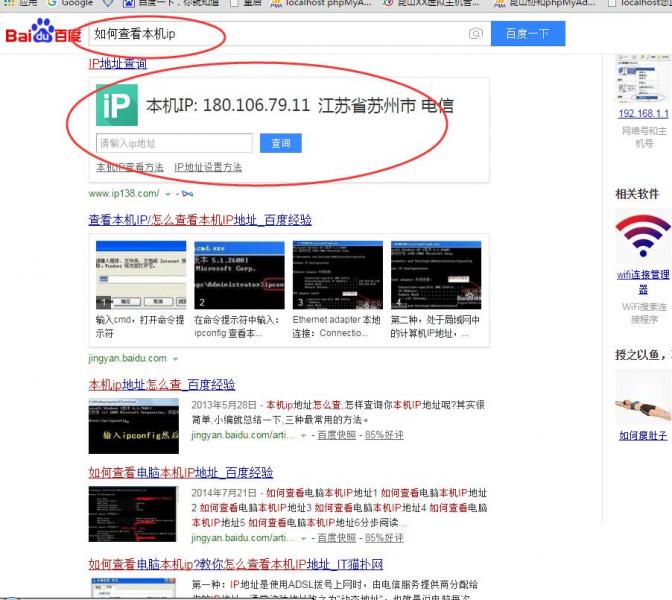Viewport: 672px width, 600px height.
Task: Open 百度快照 for the 2014年7月21日 result
Action: (x=336, y=538)
